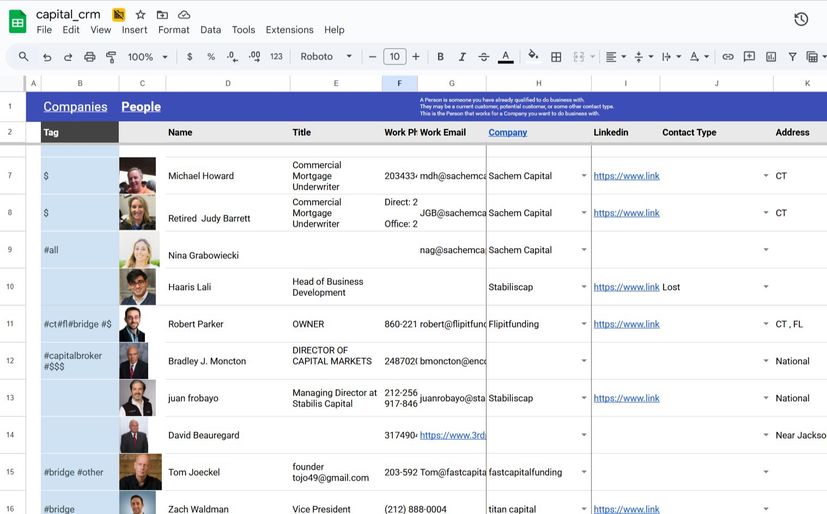
Task: Expand Company dropdown for Bradley J. Moncton
Action: click(x=584, y=361)
